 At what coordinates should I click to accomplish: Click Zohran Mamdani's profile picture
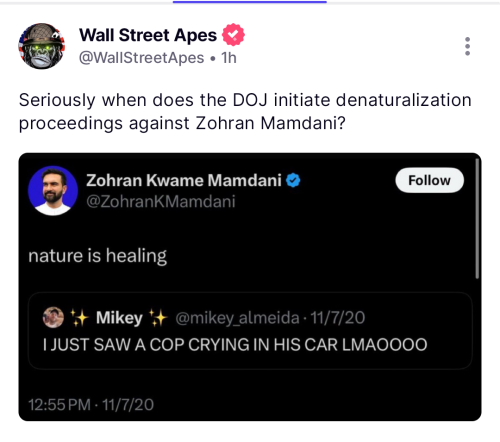(53, 191)
